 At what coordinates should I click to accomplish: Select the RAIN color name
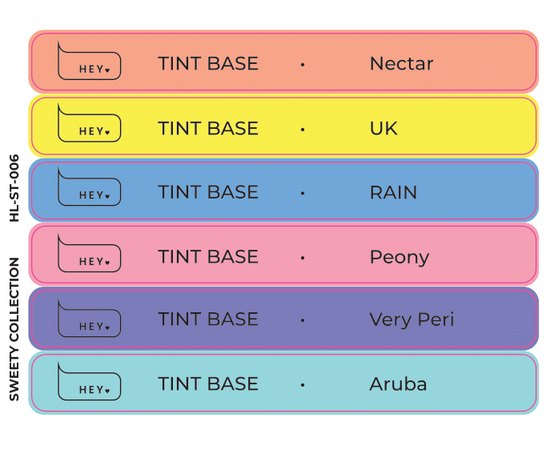(x=394, y=193)
